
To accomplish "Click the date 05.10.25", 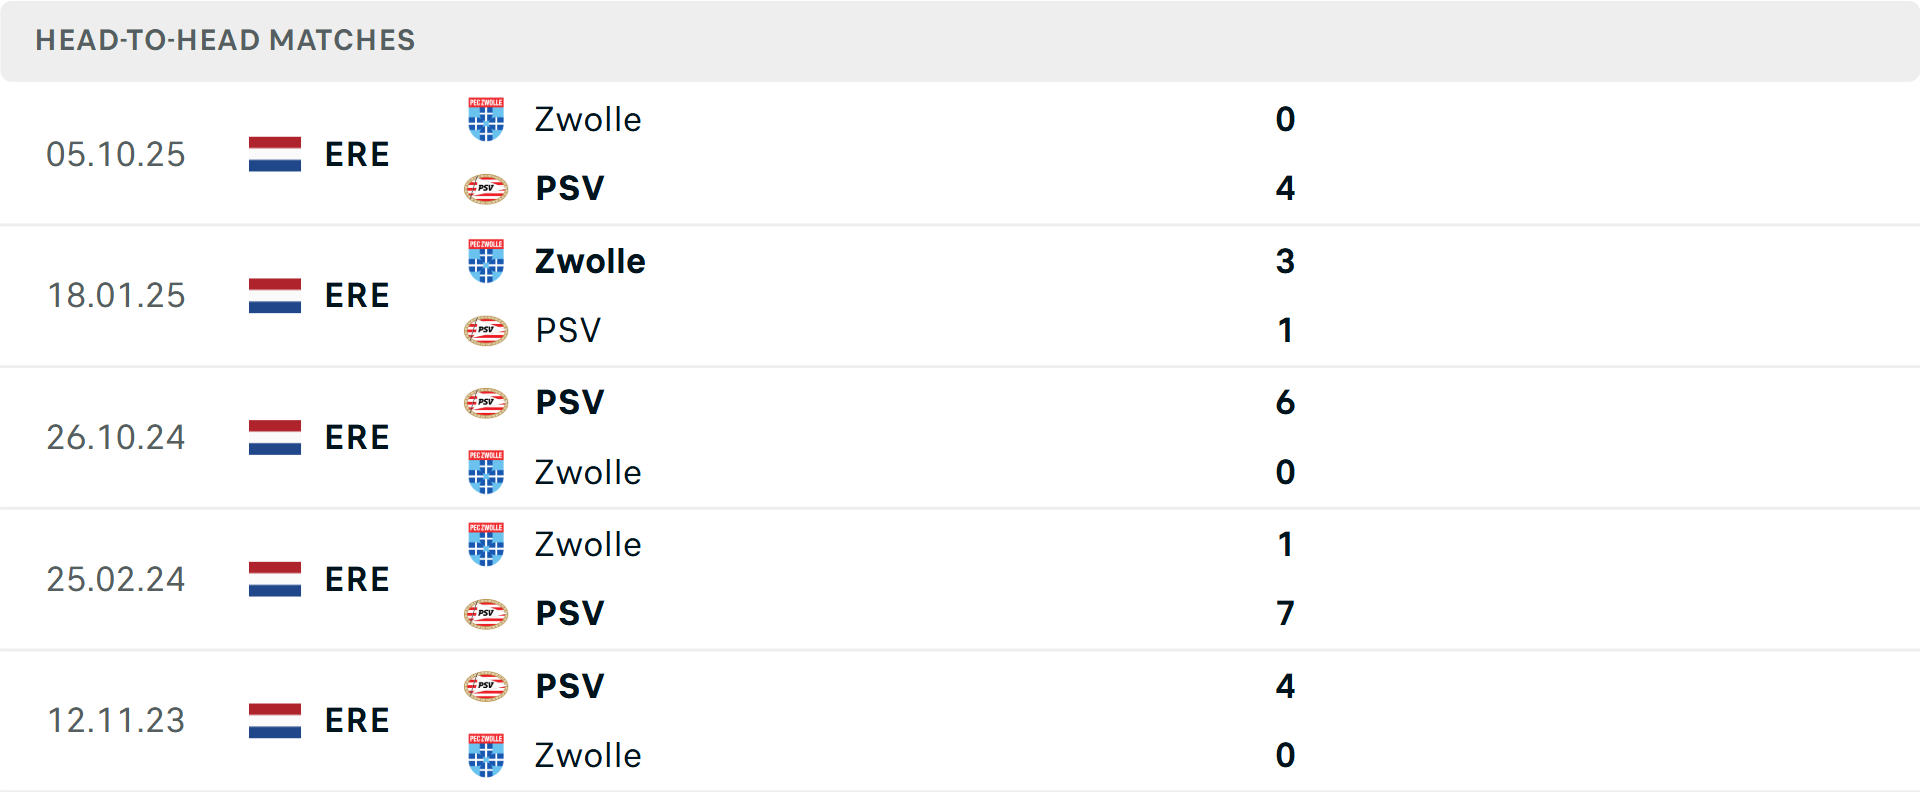I will pyautogui.click(x=116, y=154).
